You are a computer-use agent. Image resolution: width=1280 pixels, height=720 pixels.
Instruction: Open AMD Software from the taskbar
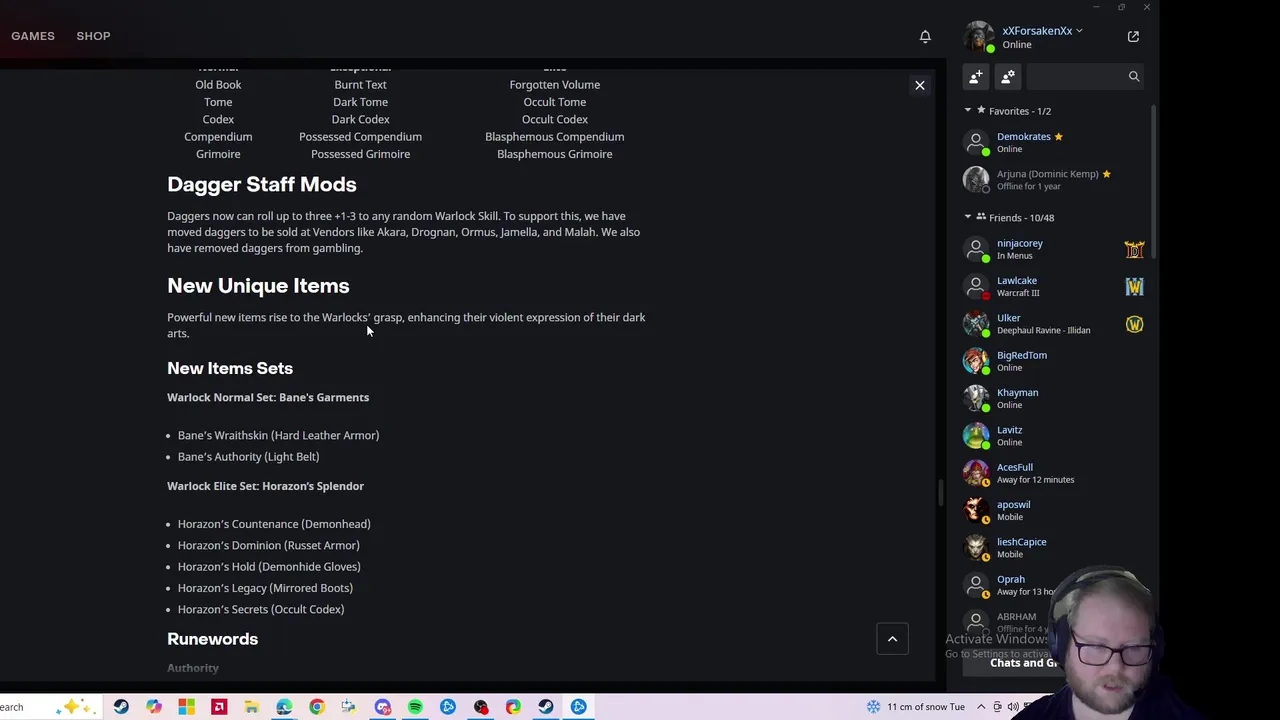(x=219, y=707)
